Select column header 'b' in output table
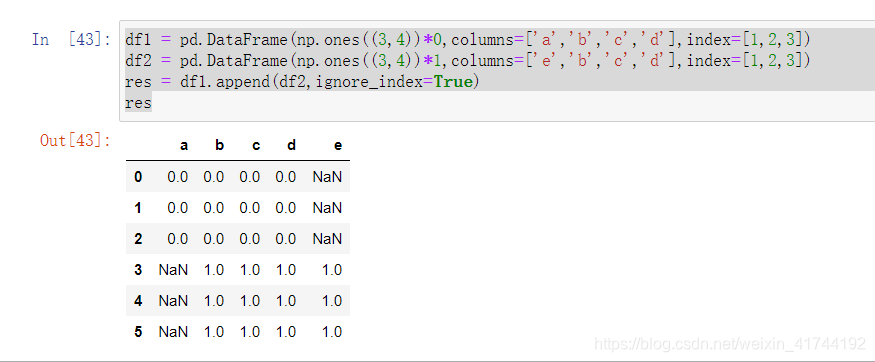Screen dimensions: 875x362 pyautogui.click(x=219, y=146)
